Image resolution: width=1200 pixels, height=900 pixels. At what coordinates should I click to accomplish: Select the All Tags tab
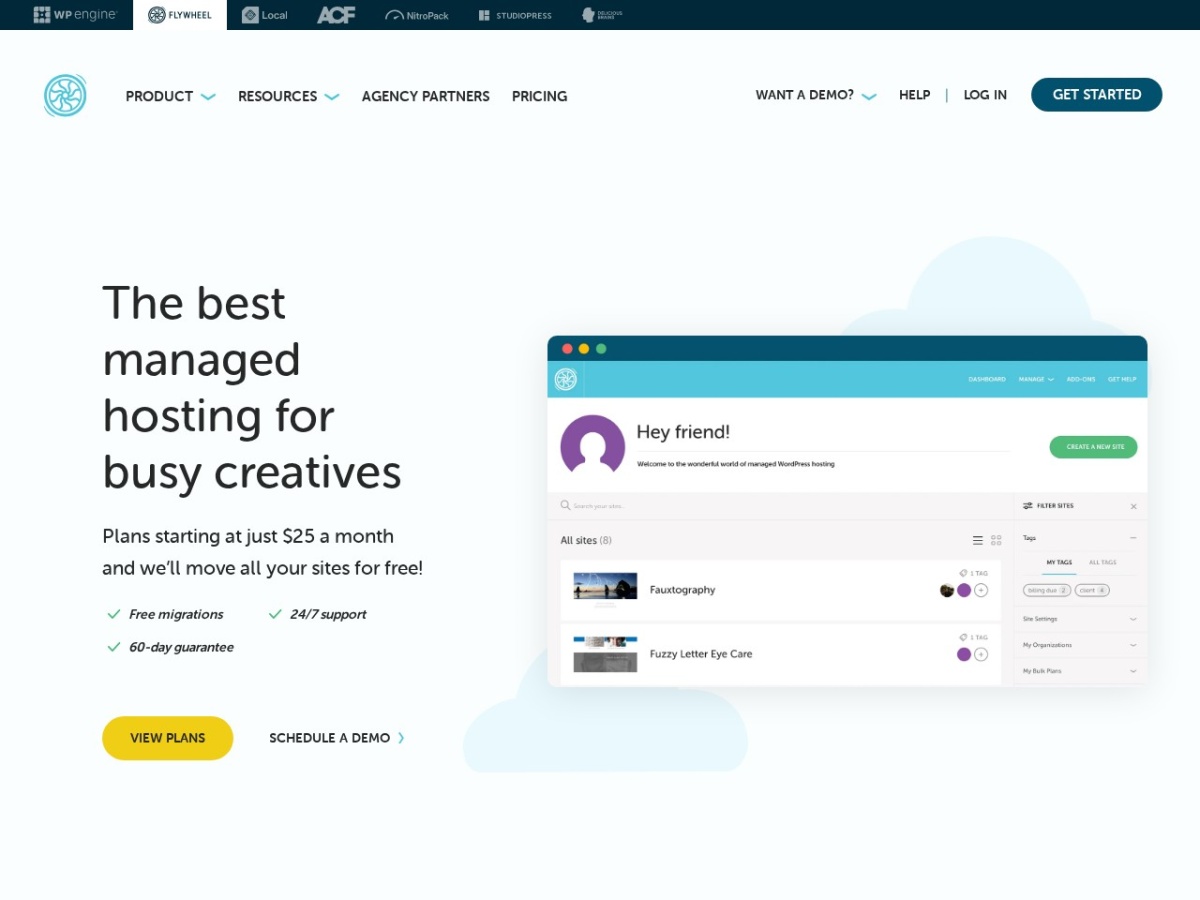1103,563
